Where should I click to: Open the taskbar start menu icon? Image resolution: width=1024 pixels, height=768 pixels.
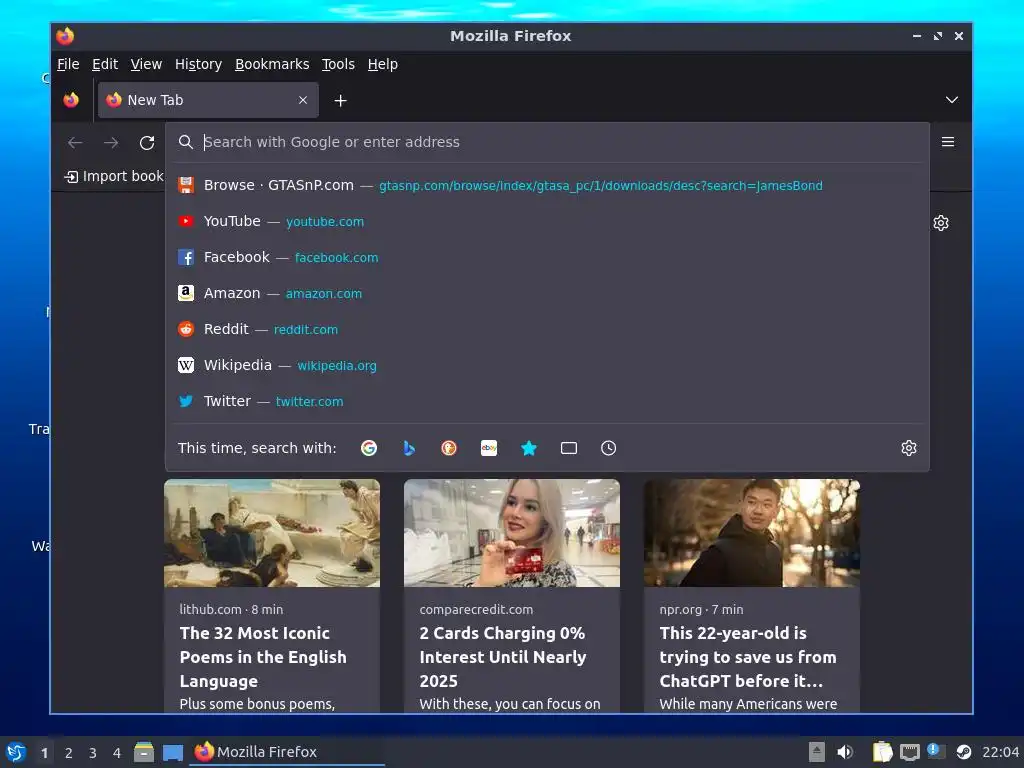[16, 752]
